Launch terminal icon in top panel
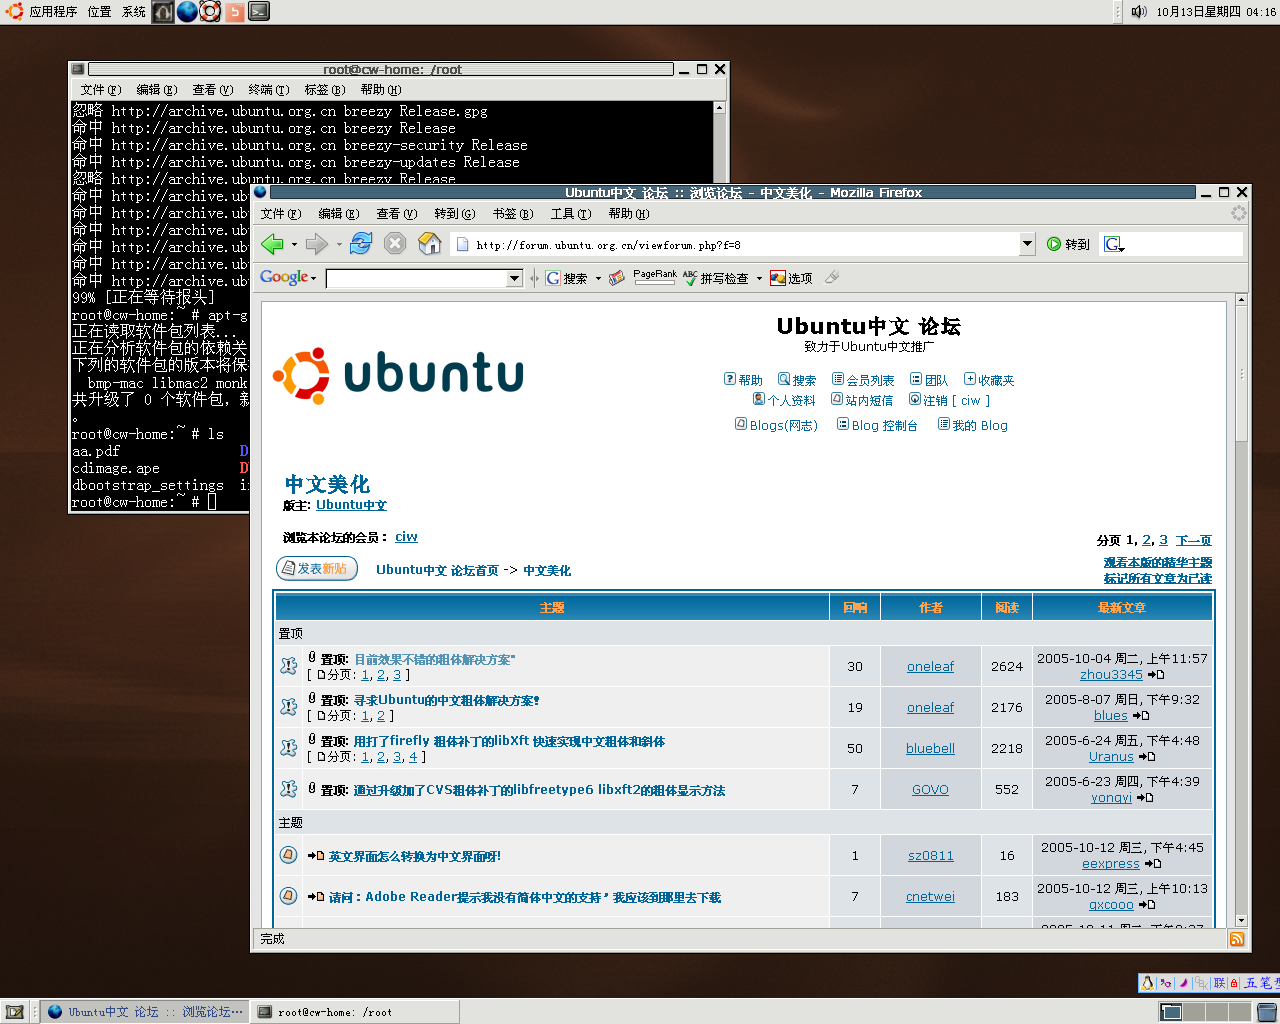The image size is (1280, 1024). (259, 12)
